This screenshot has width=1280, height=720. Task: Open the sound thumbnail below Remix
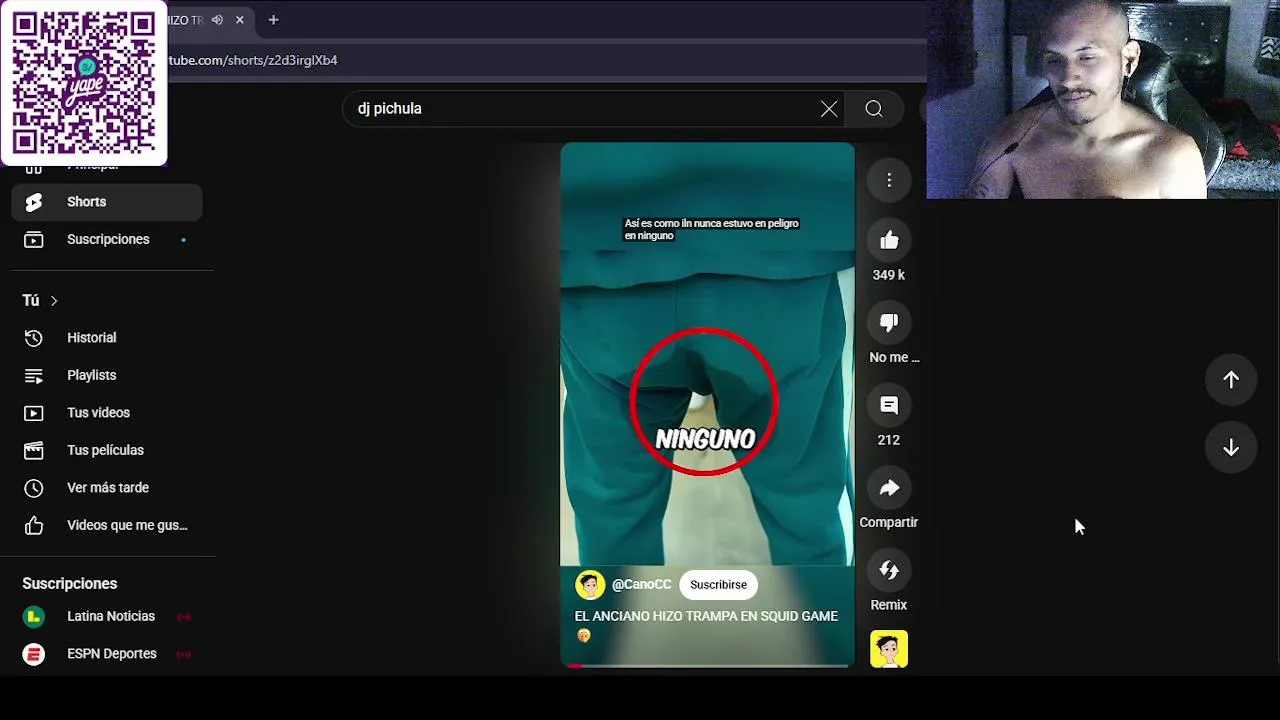tap(889, 649)
